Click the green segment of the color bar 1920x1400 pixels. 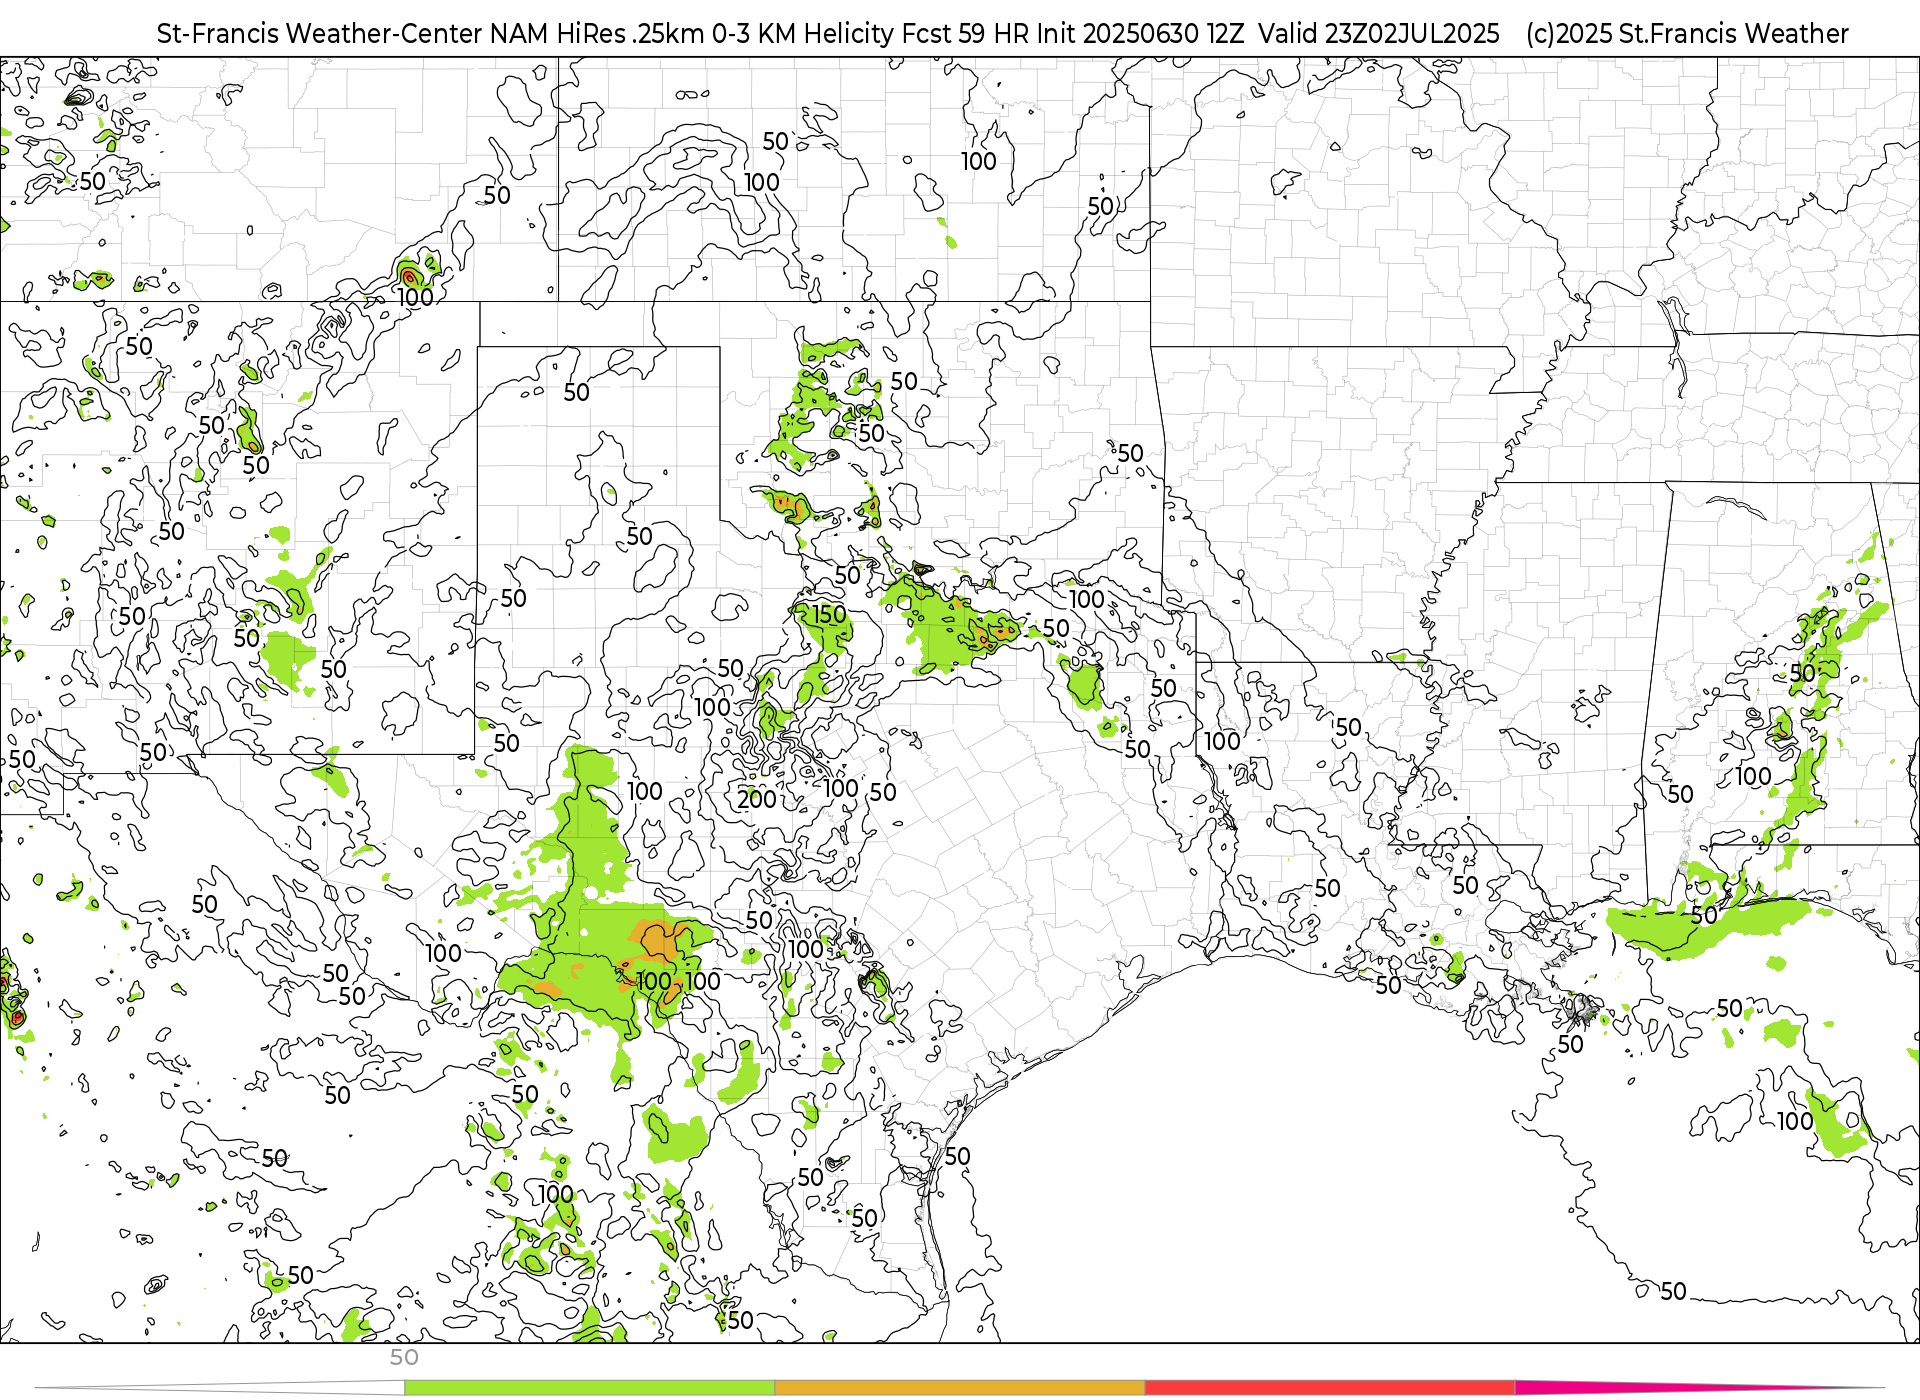click(x=589, y=1388)
